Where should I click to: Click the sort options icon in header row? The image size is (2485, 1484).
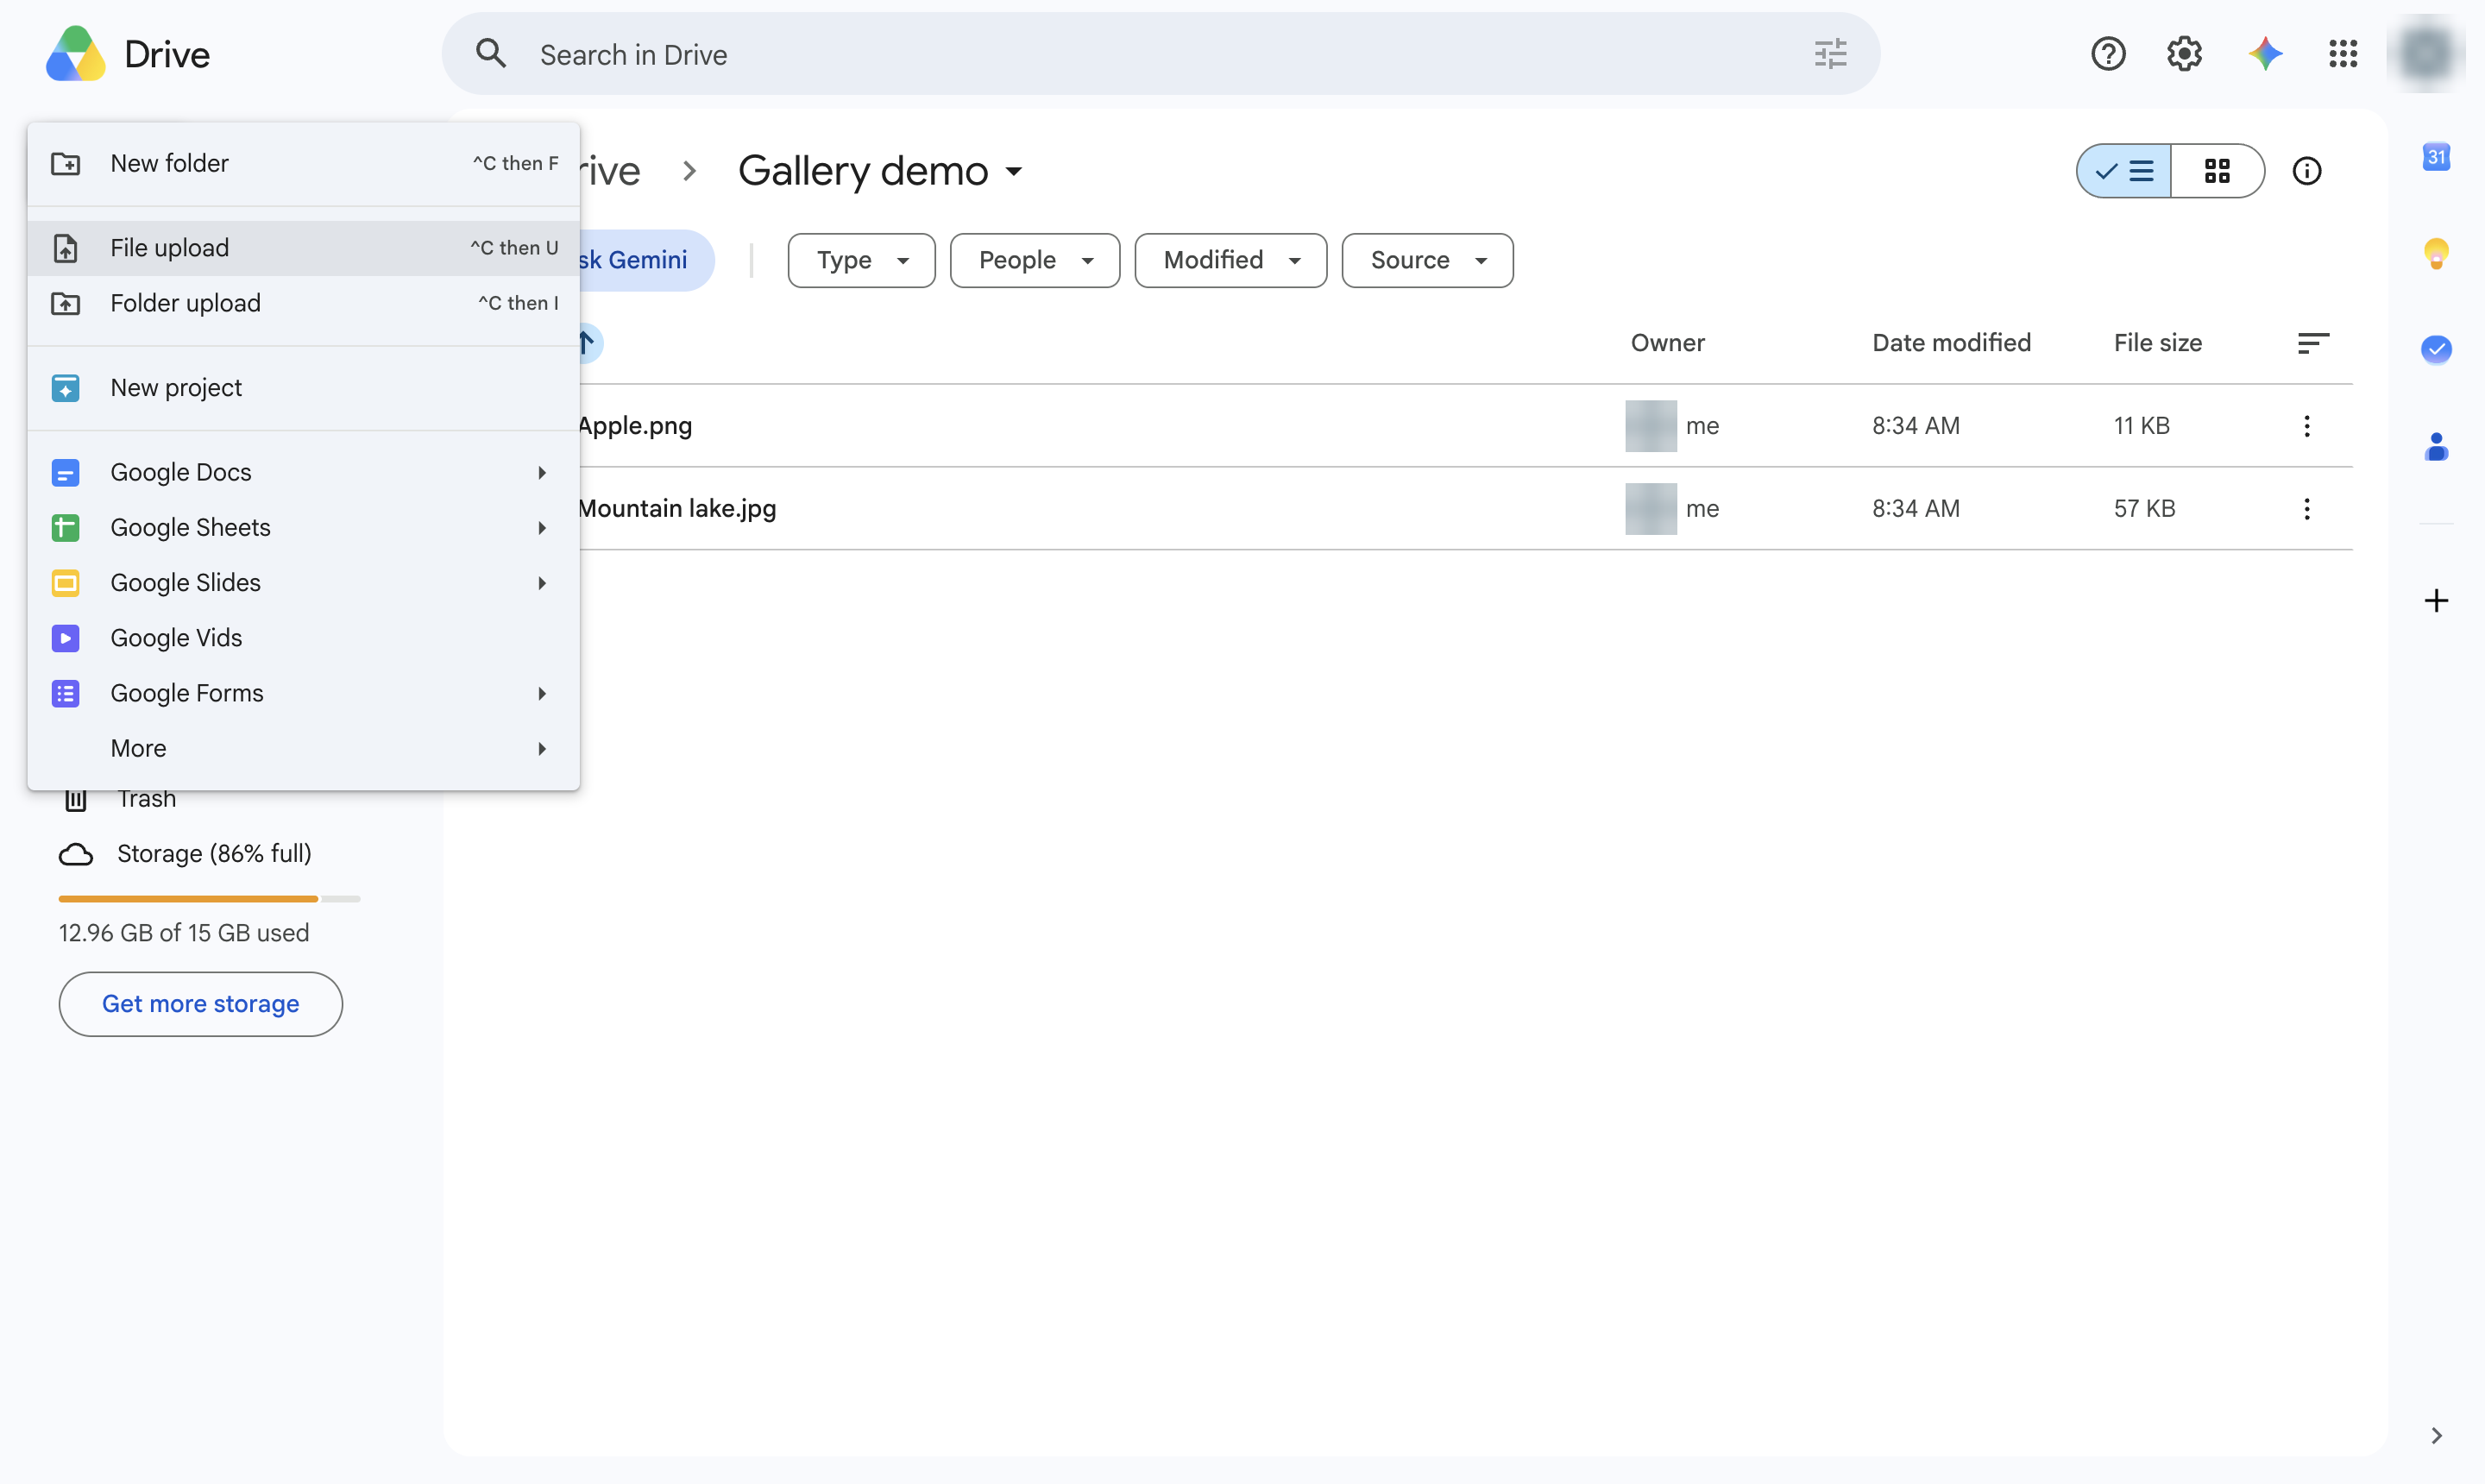pos(2312,343)
